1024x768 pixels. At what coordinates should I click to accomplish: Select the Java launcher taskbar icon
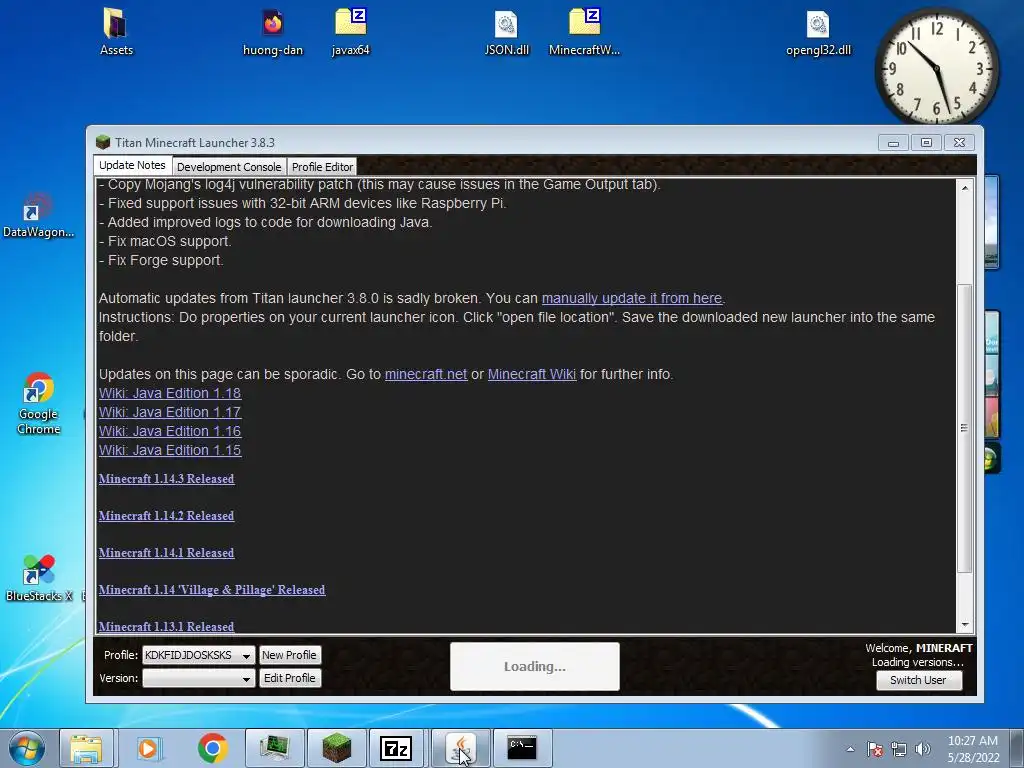pyautogui.click(x=460, y=748)
